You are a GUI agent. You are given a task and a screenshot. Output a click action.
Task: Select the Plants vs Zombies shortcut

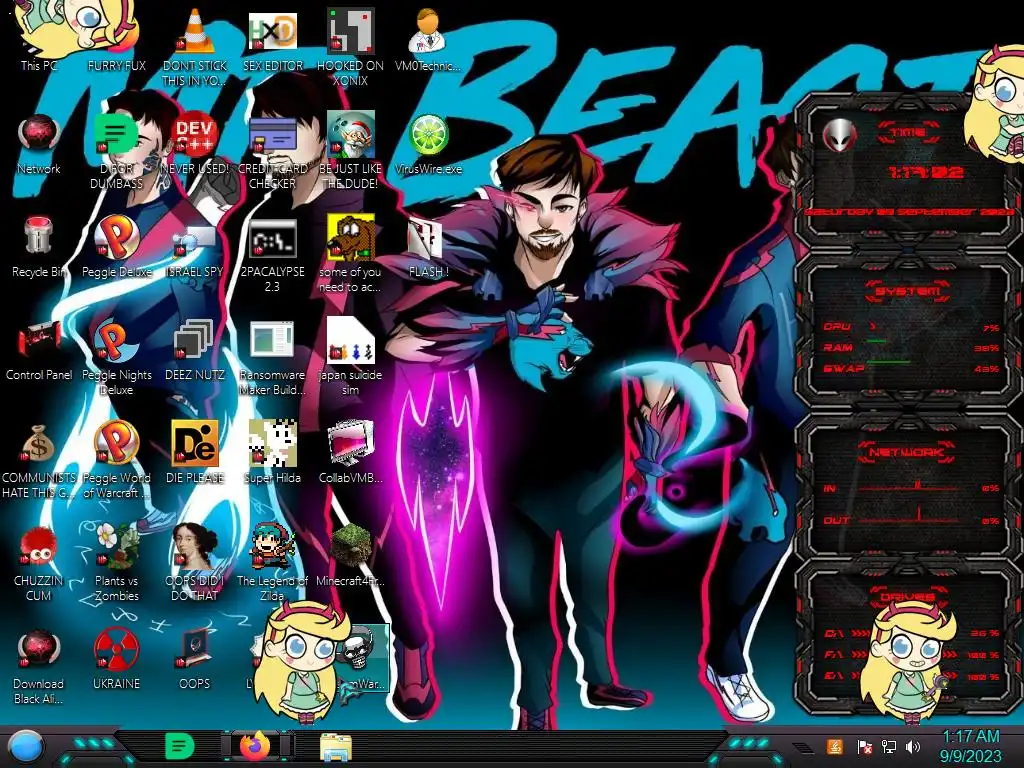tap(116, 563)
